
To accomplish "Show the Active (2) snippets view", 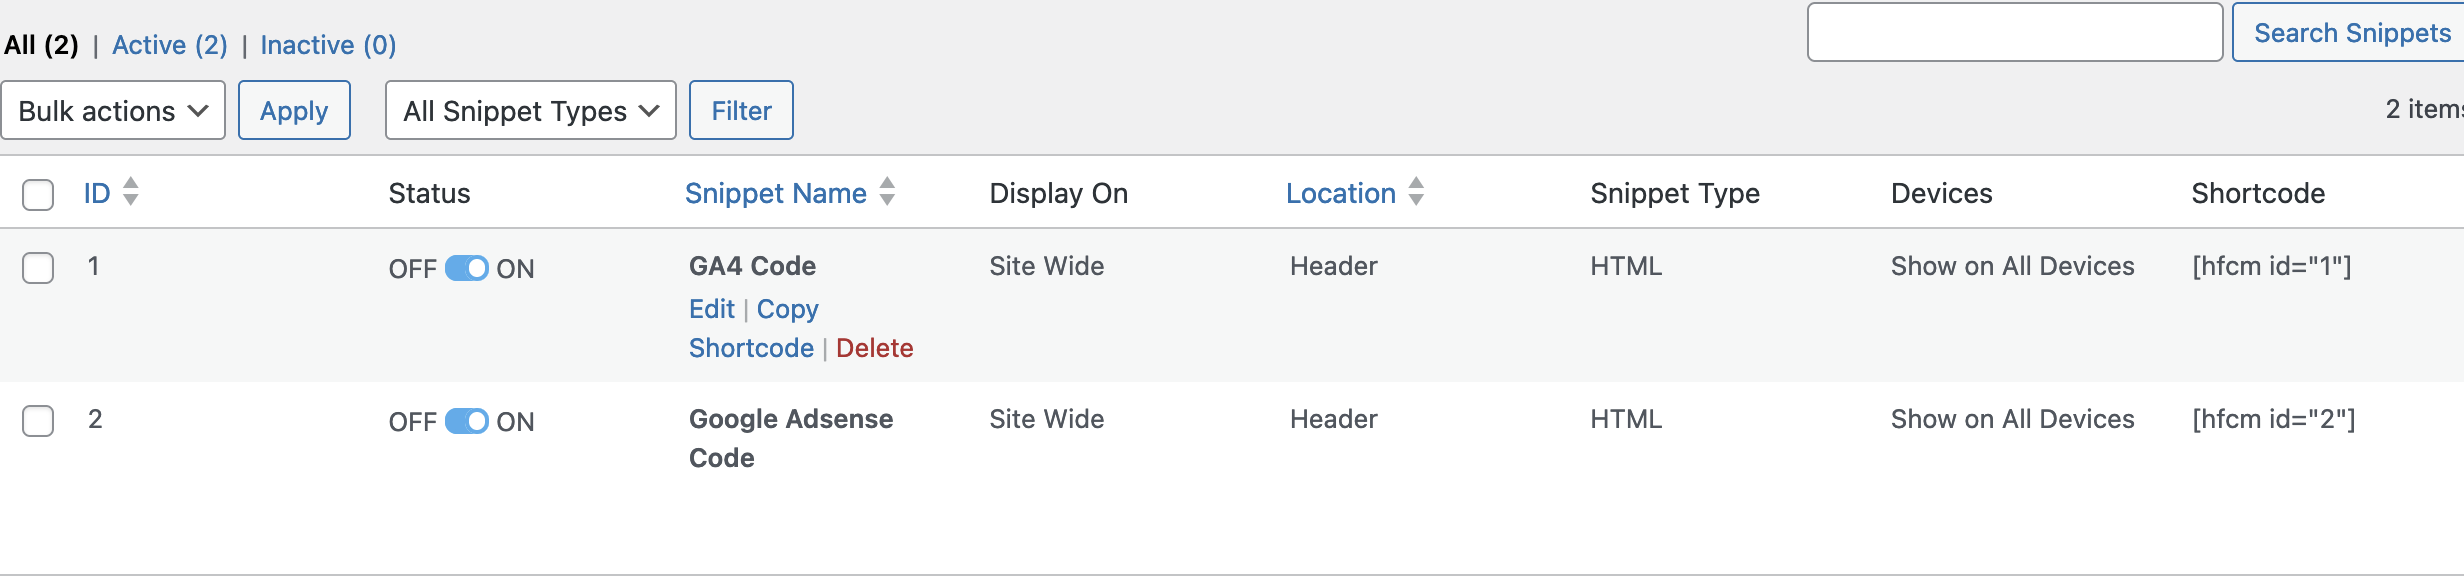I will 169,45.
